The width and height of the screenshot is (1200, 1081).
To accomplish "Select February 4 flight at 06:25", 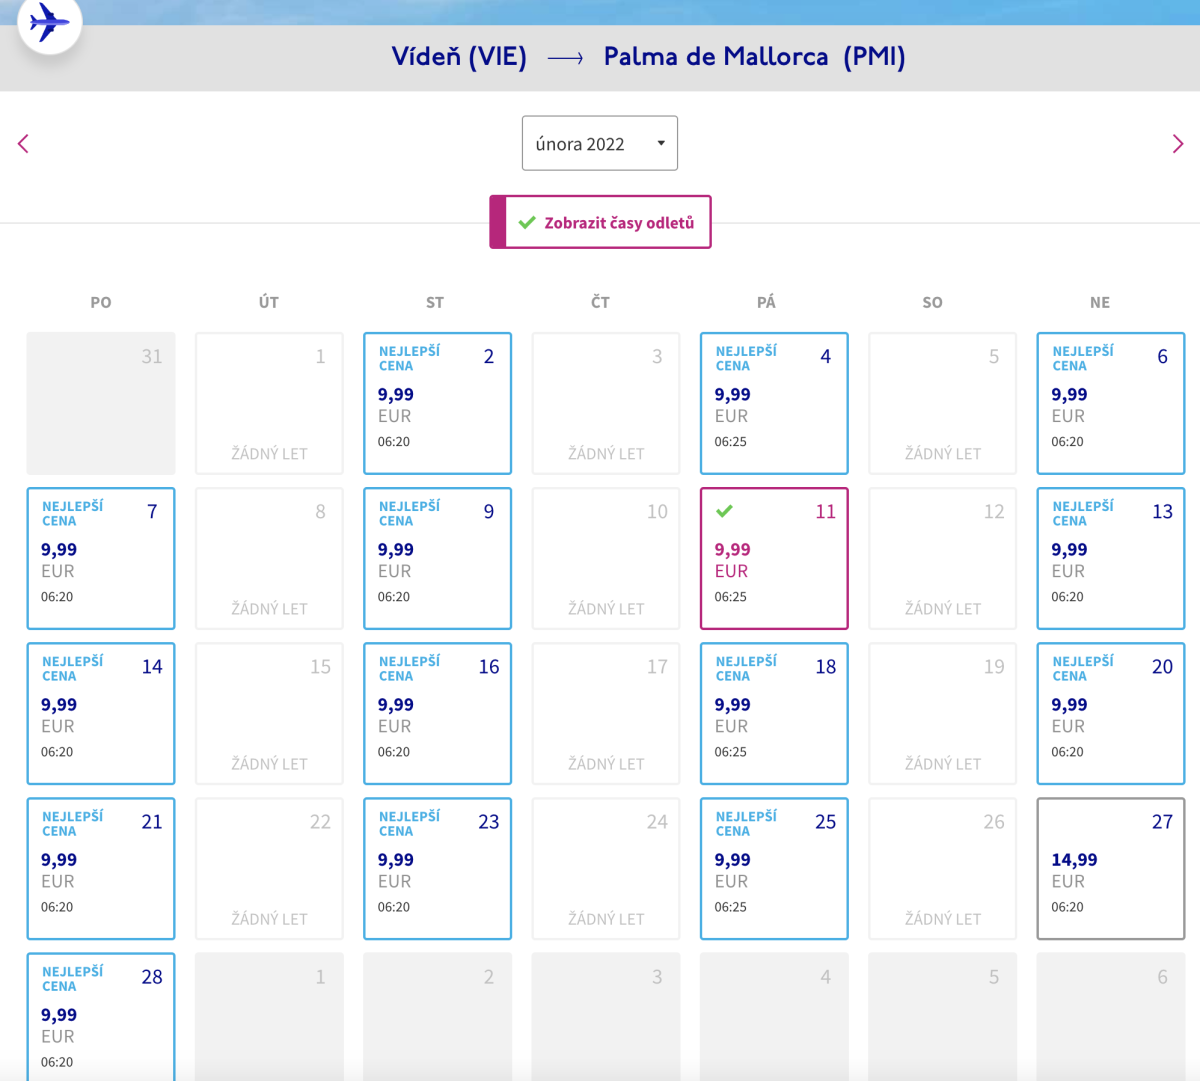I will (x=774, y=404).
